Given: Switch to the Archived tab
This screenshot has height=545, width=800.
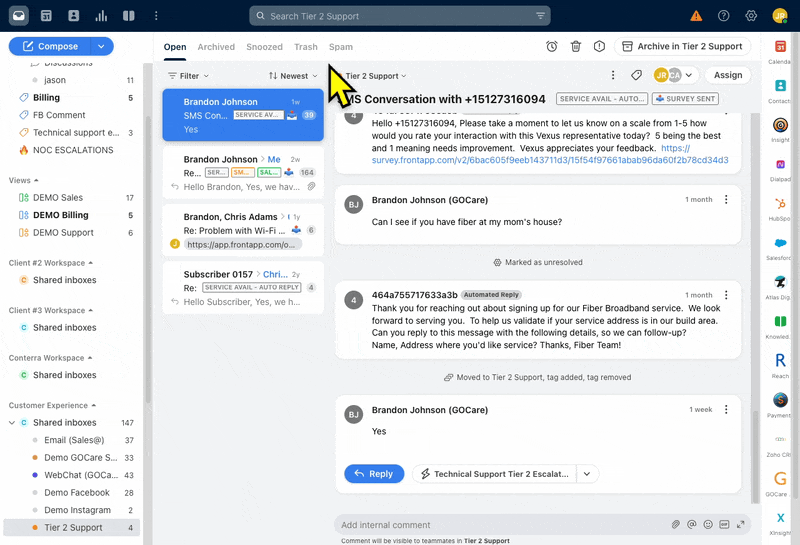Looking at the screenshot, I should click(x=216, y=47).
